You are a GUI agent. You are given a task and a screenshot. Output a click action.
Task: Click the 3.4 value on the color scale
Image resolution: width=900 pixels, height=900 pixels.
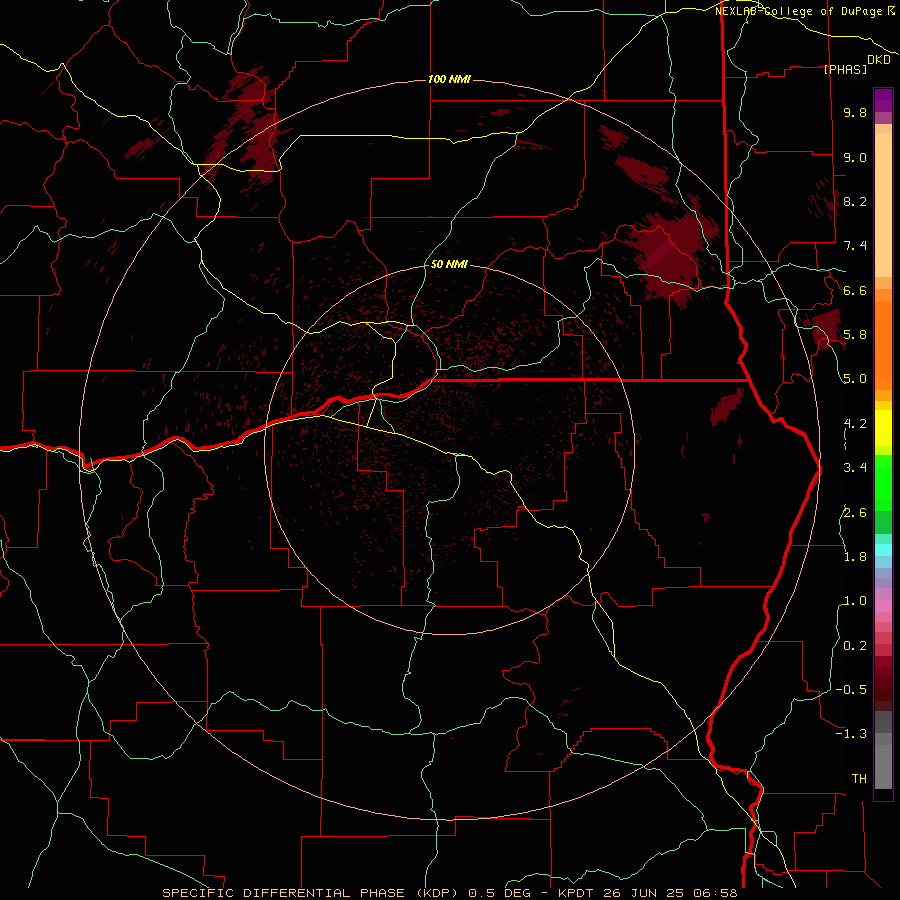tap(855, 468)
